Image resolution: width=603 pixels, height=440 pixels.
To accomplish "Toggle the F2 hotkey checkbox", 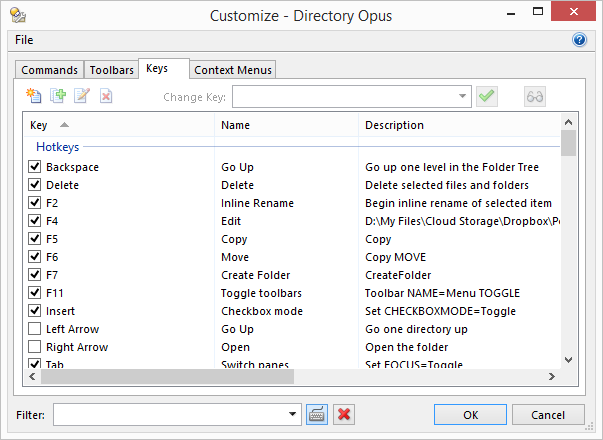I will pos(35,203).
